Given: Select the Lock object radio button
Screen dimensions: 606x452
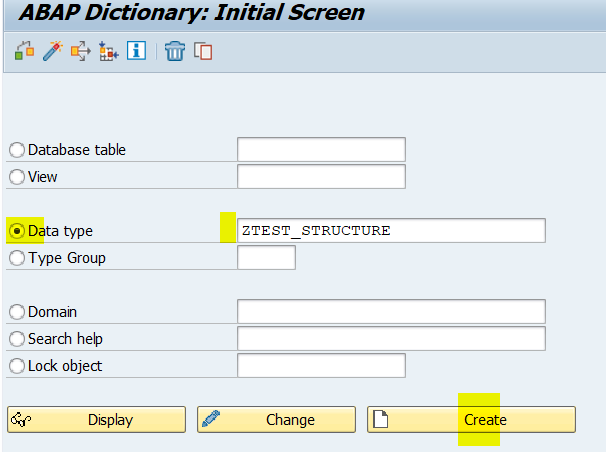Looking at the screenshot, I should tap(17, 366).
